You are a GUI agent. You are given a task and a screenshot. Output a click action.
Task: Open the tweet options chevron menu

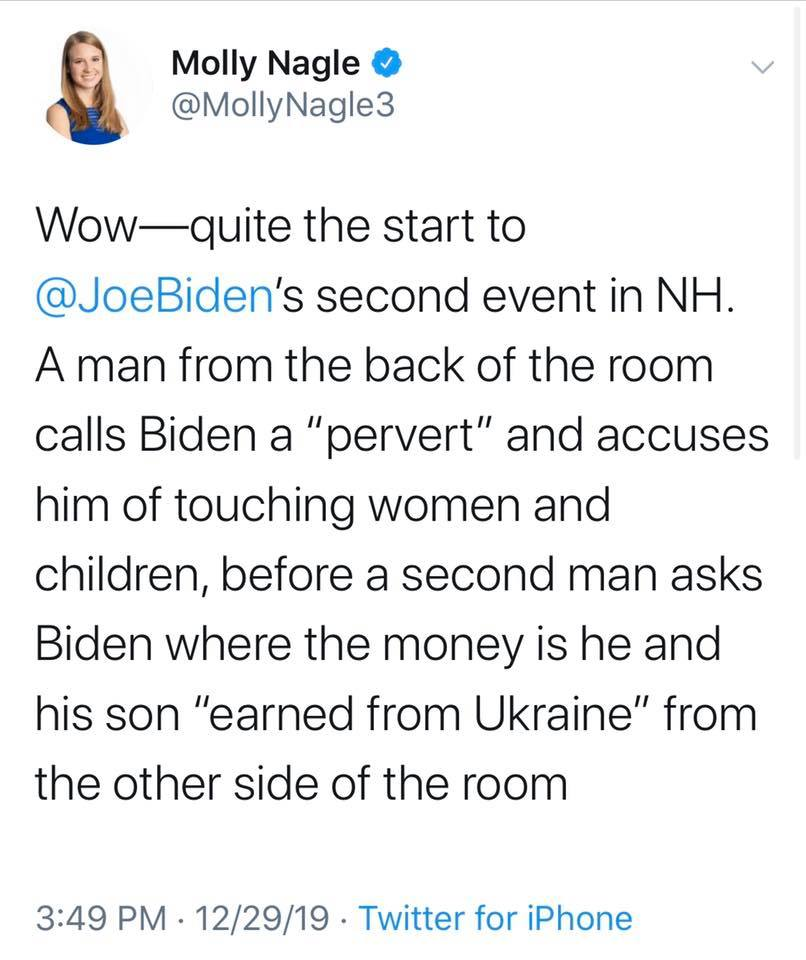pos(762,67)
